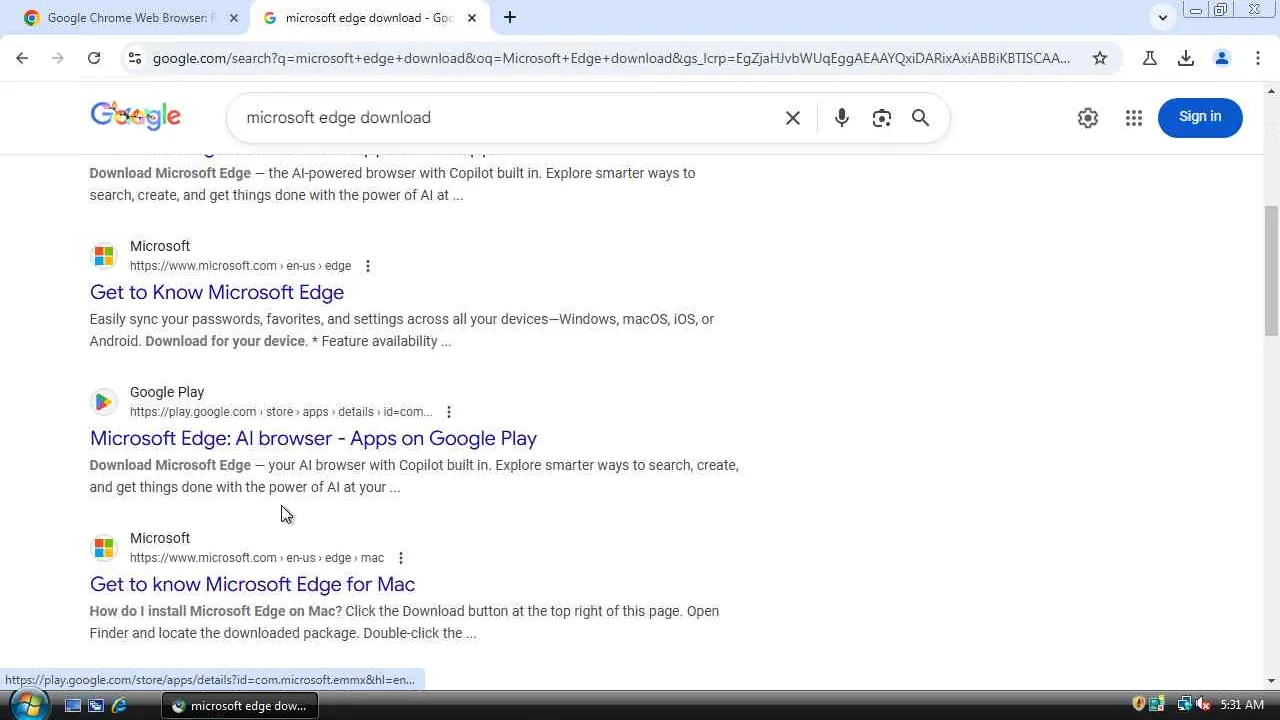Screen dimensions: 1280x720
Task: Open the Chrome profile icon
Action: (x=1222, y=58)
